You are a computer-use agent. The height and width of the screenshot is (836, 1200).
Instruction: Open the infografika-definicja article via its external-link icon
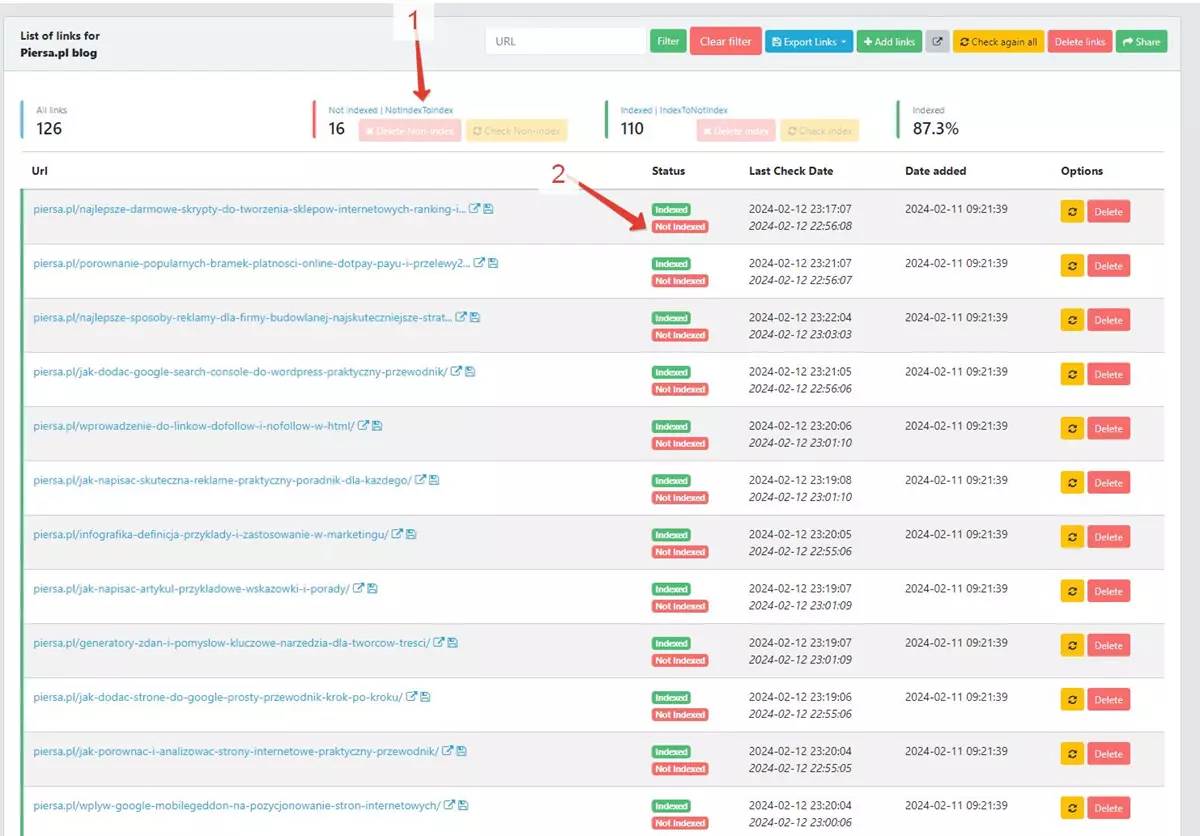tap(398, 533)
